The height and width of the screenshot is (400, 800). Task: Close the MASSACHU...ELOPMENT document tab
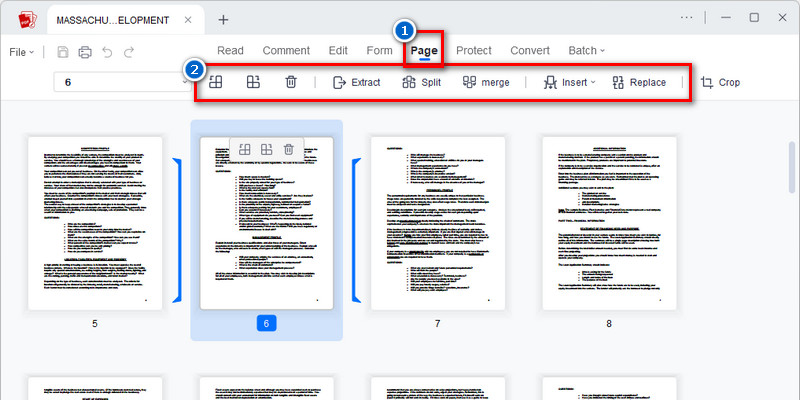pos(188,20)
